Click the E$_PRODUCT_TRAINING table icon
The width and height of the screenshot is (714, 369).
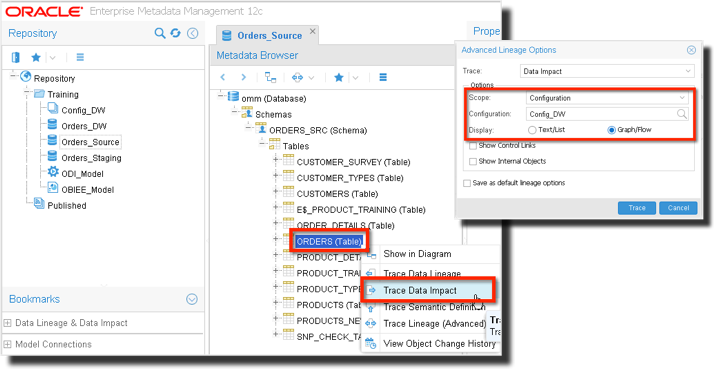tap(289, 209)
